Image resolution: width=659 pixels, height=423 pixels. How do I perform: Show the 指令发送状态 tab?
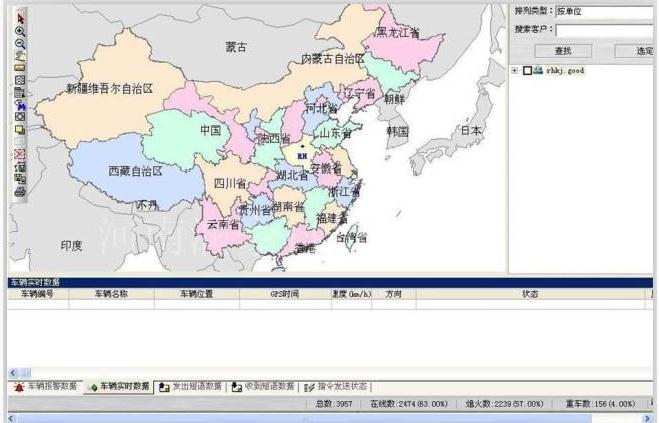pyautogui.click(x=342, y=386)
